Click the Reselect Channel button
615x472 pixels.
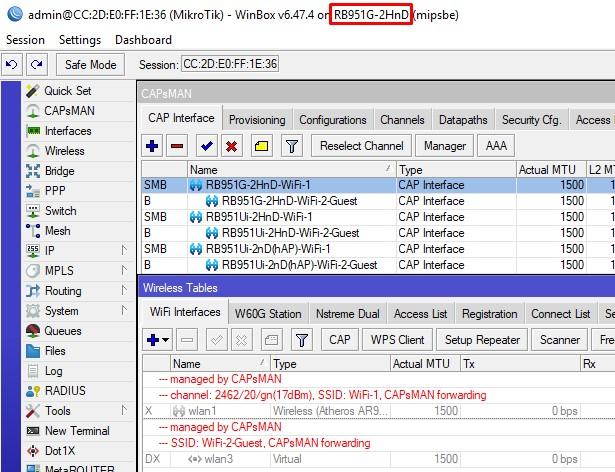tap(361, 146)
